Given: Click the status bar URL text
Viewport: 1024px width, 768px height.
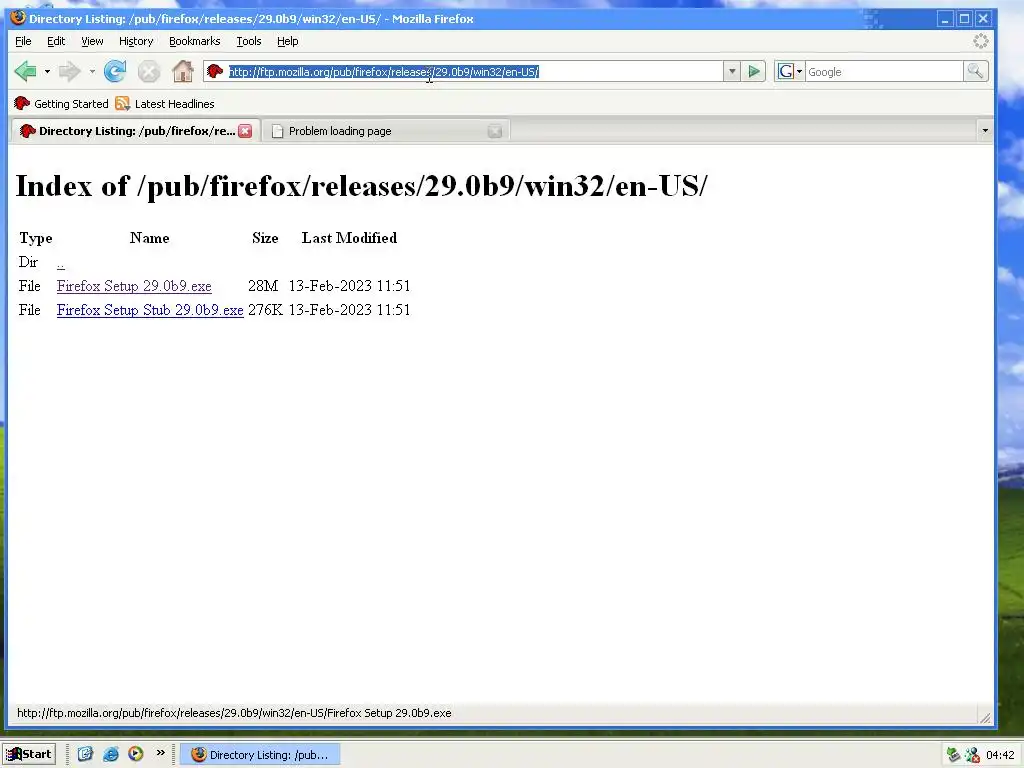Looking at the screenshot, I should click(x=234, y=713).
